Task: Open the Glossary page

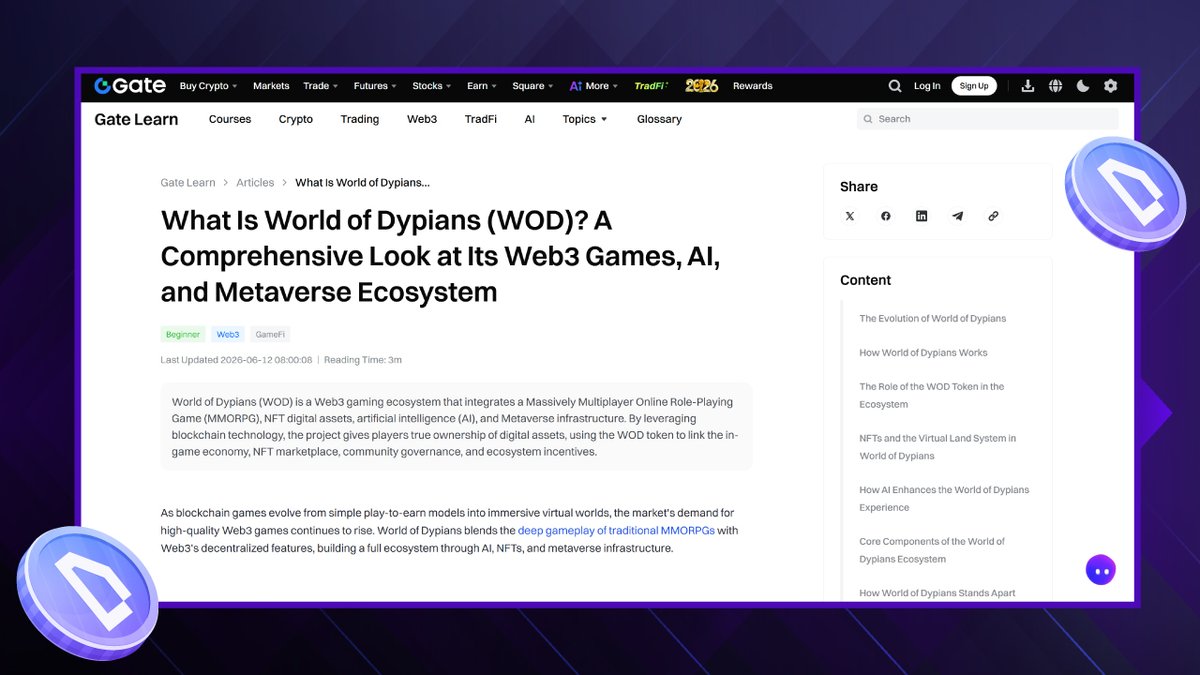Action: (x=659, y=119)
